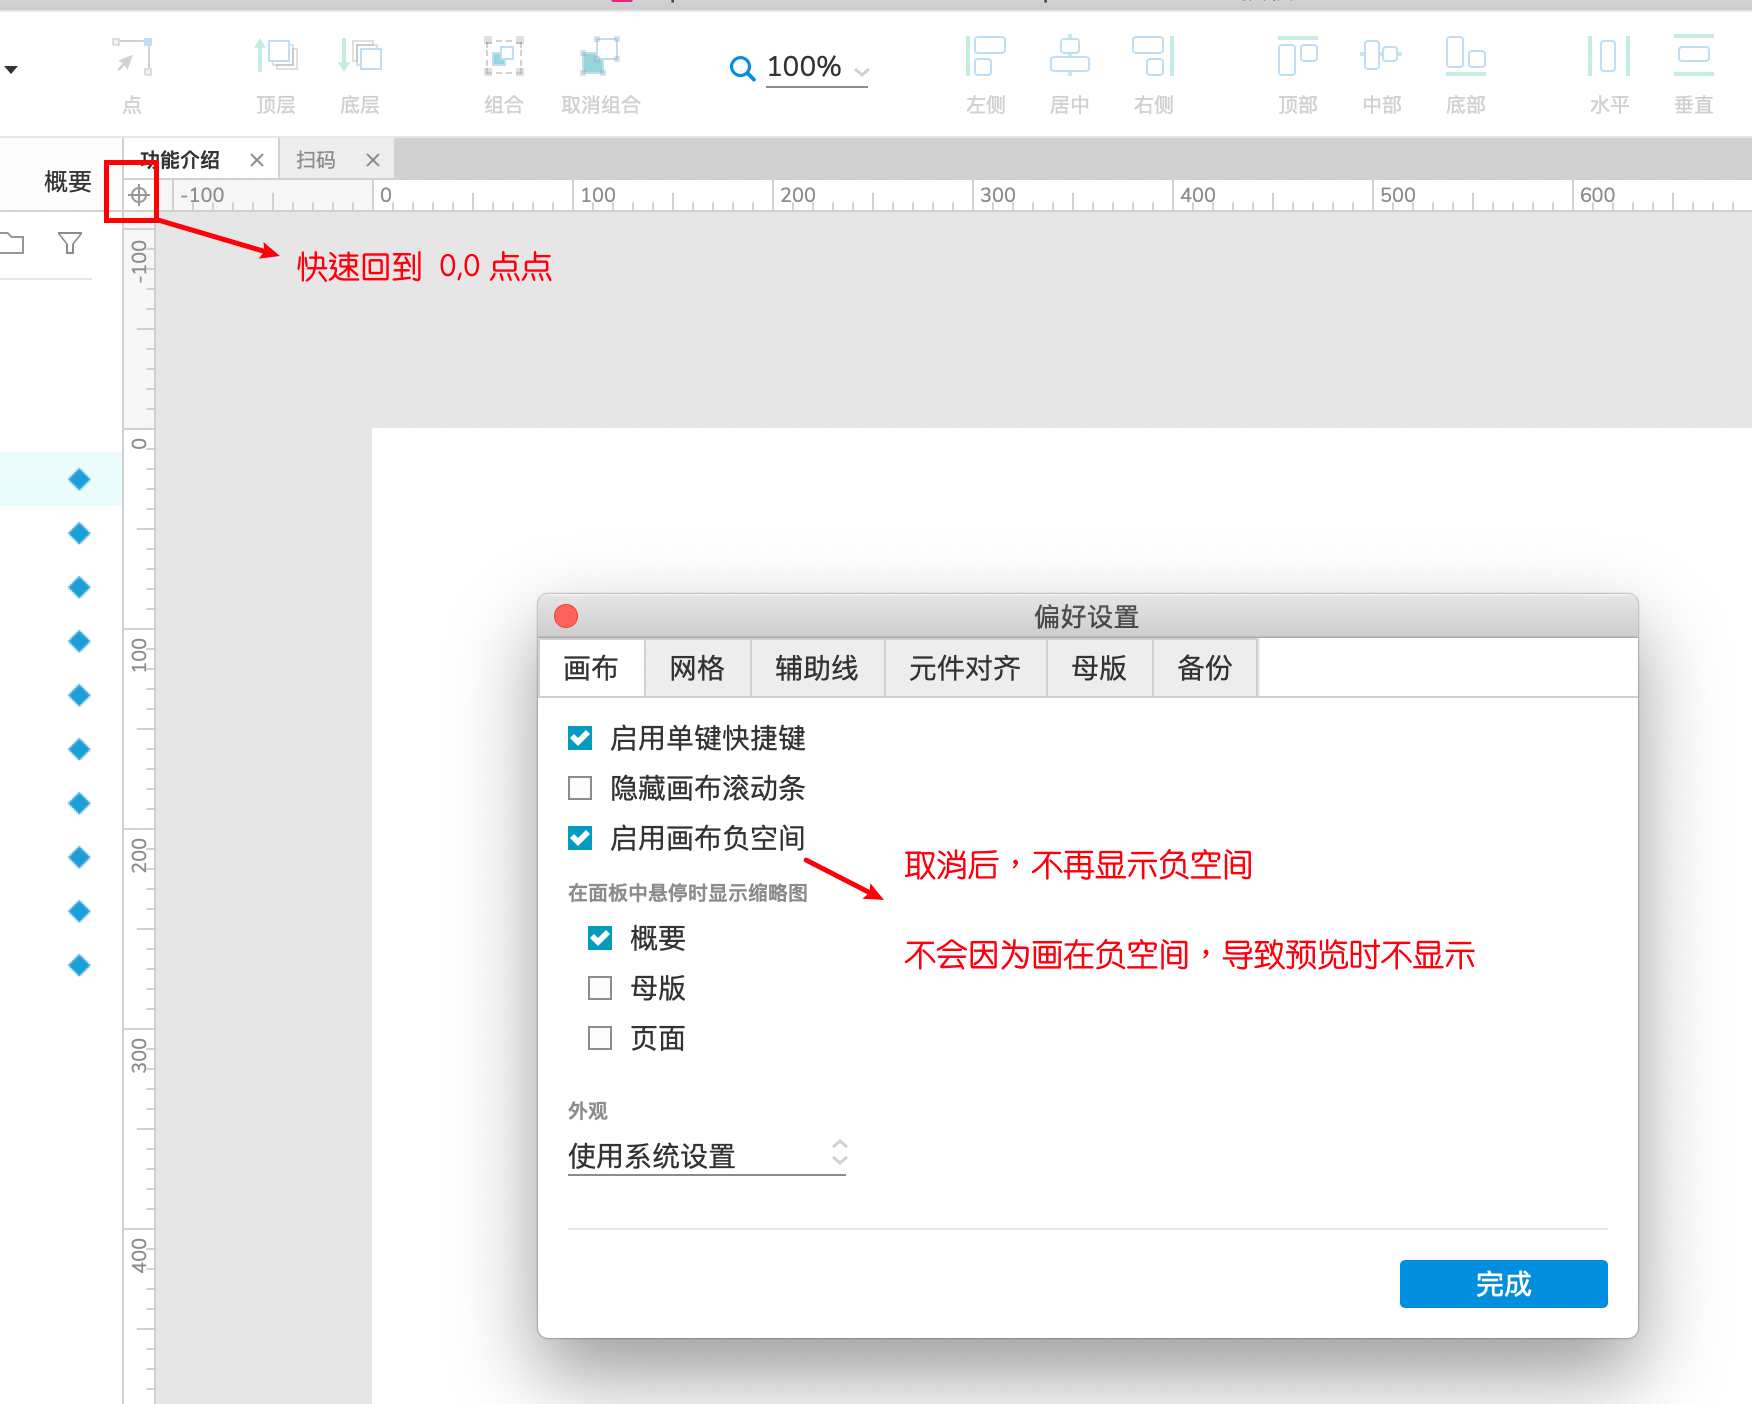Align bottom with 底部 icon

pos(1466,57)
